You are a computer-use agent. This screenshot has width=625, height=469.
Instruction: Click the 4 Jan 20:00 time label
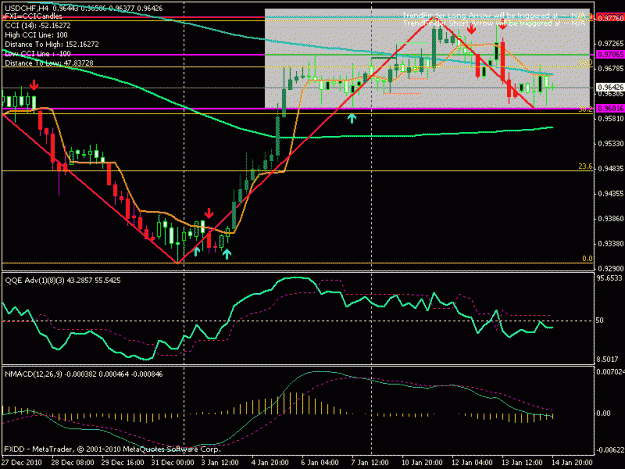pos(270,463)
